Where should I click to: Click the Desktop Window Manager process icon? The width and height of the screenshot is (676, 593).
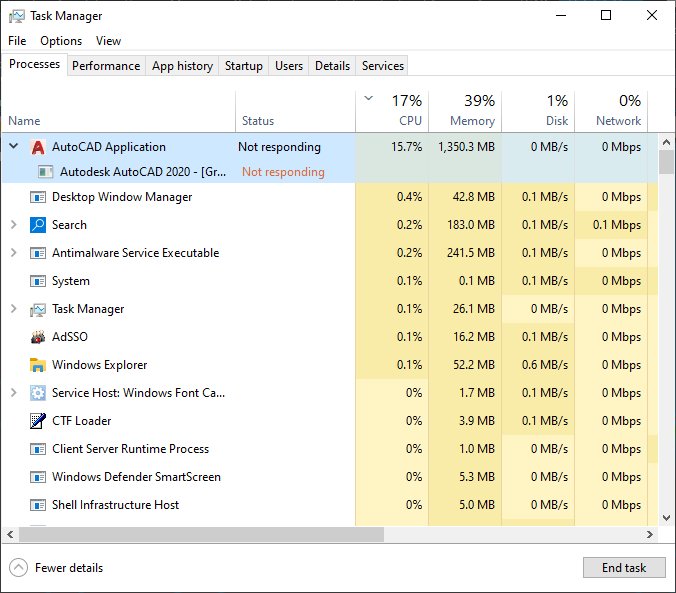coord(38,197)
